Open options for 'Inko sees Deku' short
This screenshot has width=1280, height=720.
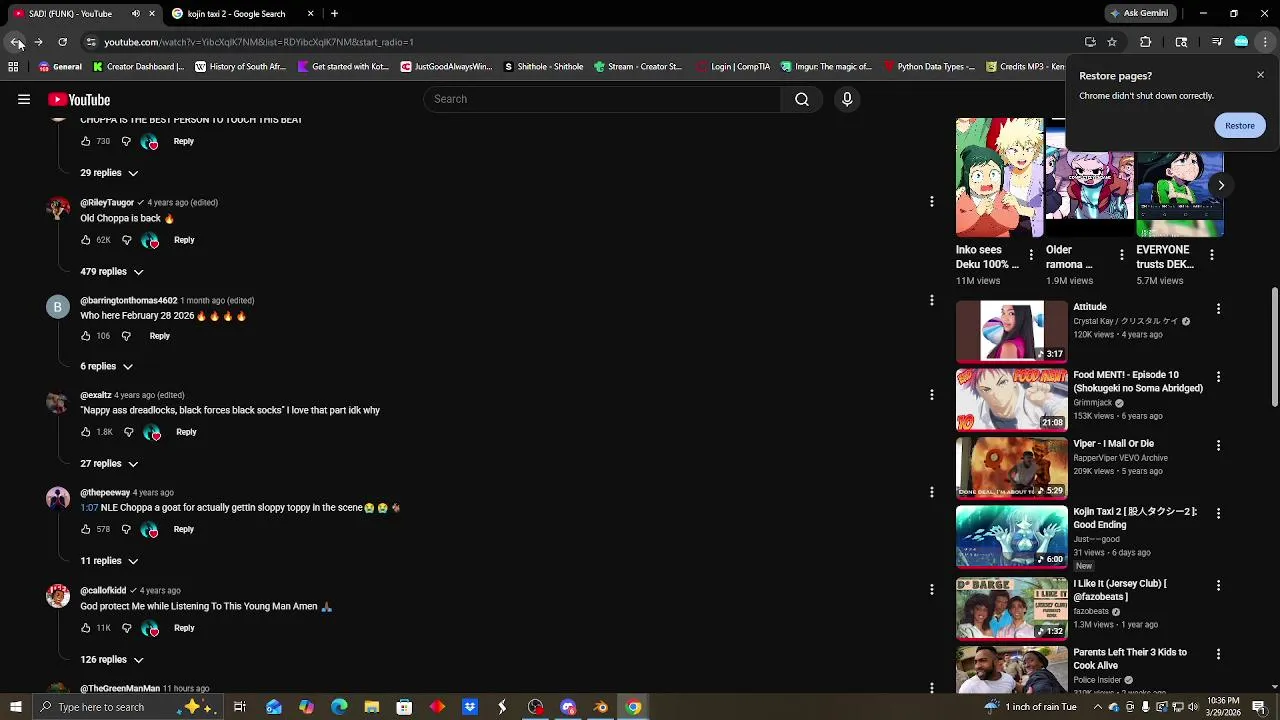pos(1031,255)
